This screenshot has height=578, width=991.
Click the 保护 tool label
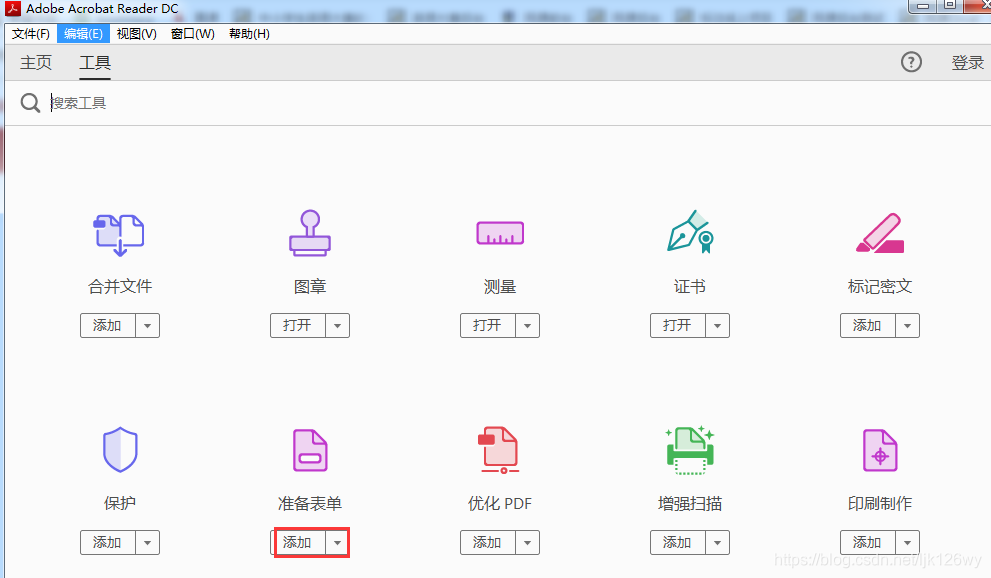120,503
